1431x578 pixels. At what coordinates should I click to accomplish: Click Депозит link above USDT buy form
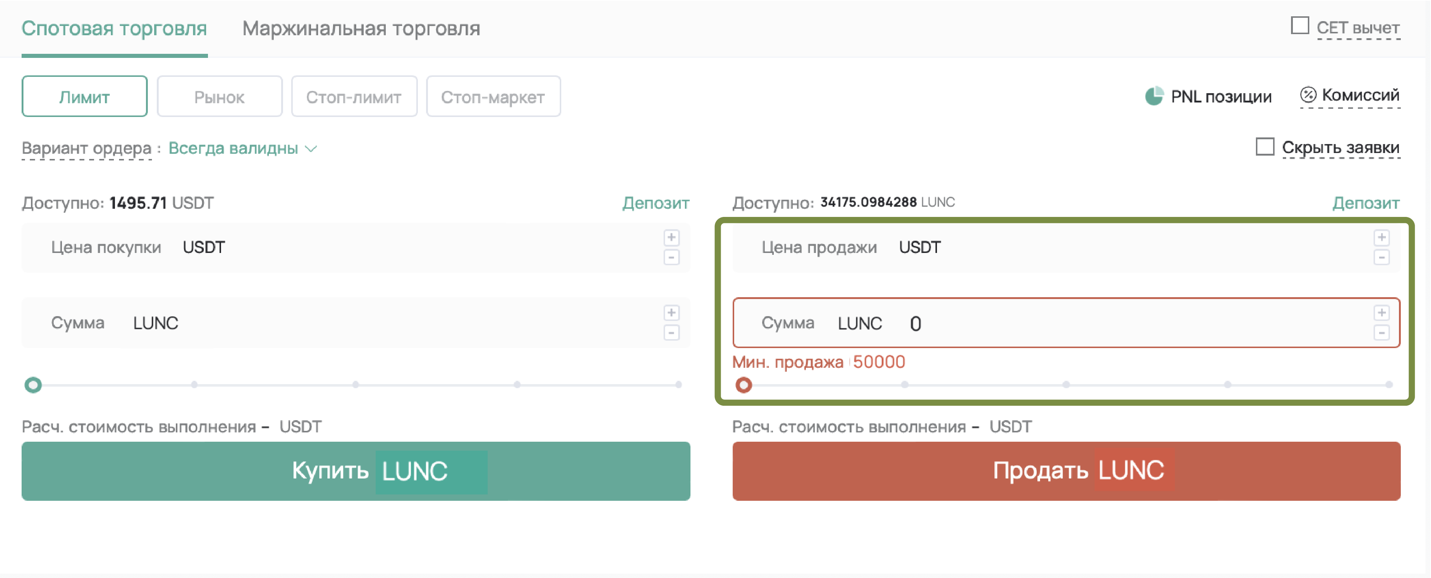[656, 202]
